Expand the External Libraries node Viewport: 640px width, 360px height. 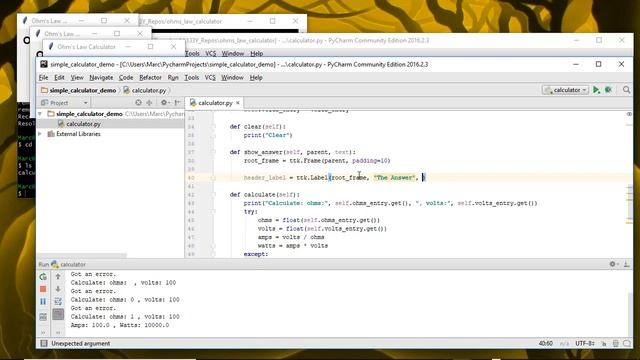tap(40, 134)
